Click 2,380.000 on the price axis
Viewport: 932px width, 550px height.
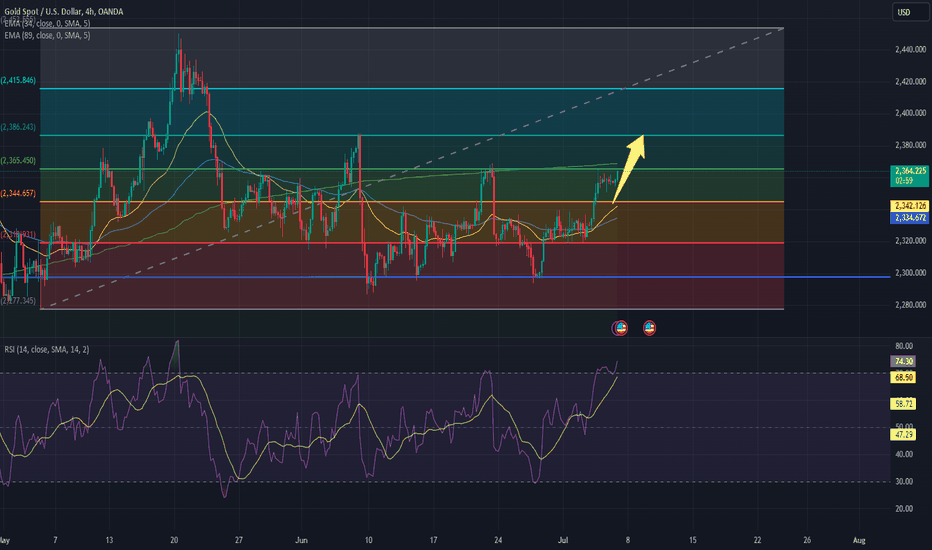coord(910,145)
